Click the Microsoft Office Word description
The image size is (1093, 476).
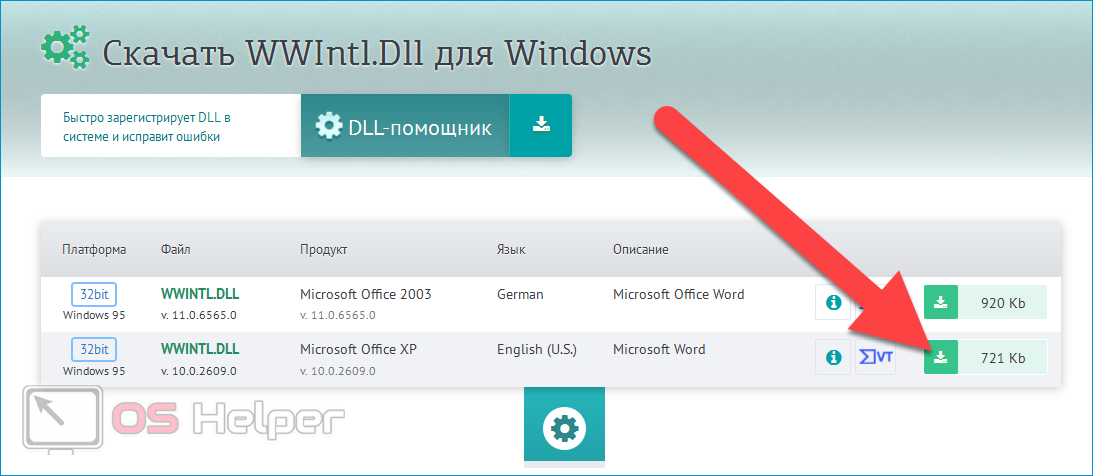(678, 294)
